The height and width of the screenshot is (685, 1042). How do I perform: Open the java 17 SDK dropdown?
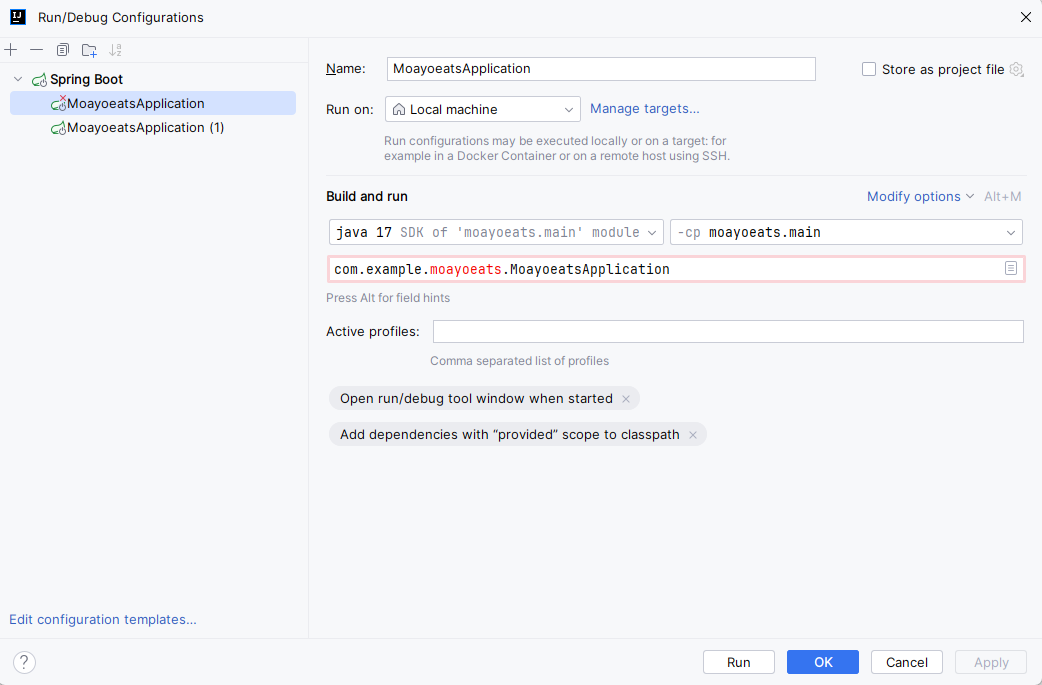coord(496,233)
